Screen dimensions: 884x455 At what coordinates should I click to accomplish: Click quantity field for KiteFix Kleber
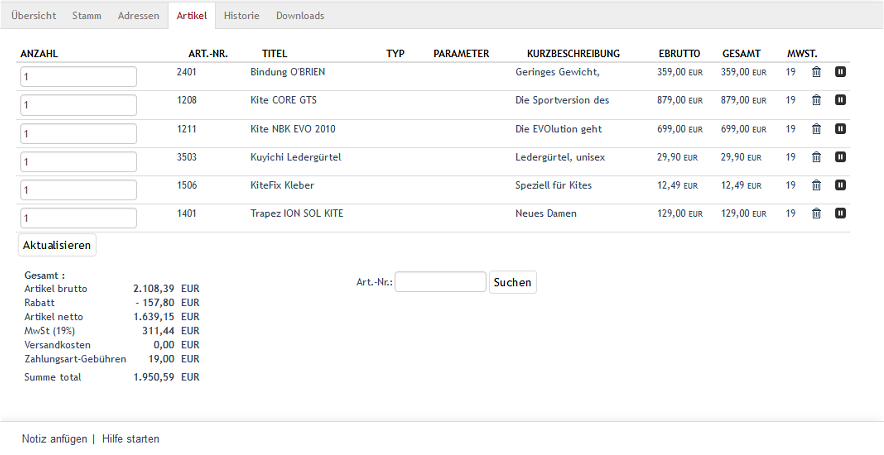pyautogui.click(x=78, y=190)
